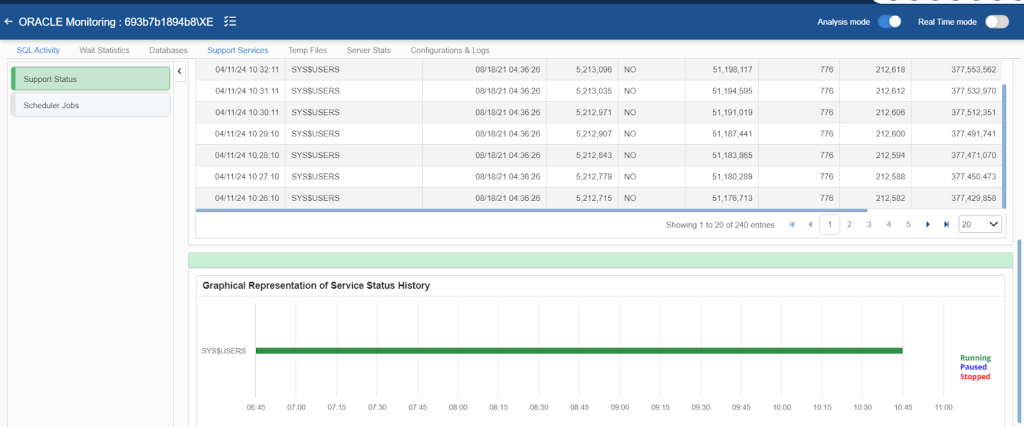Click the back arrow beside ORACLE Monitoring

click(9, 21)
